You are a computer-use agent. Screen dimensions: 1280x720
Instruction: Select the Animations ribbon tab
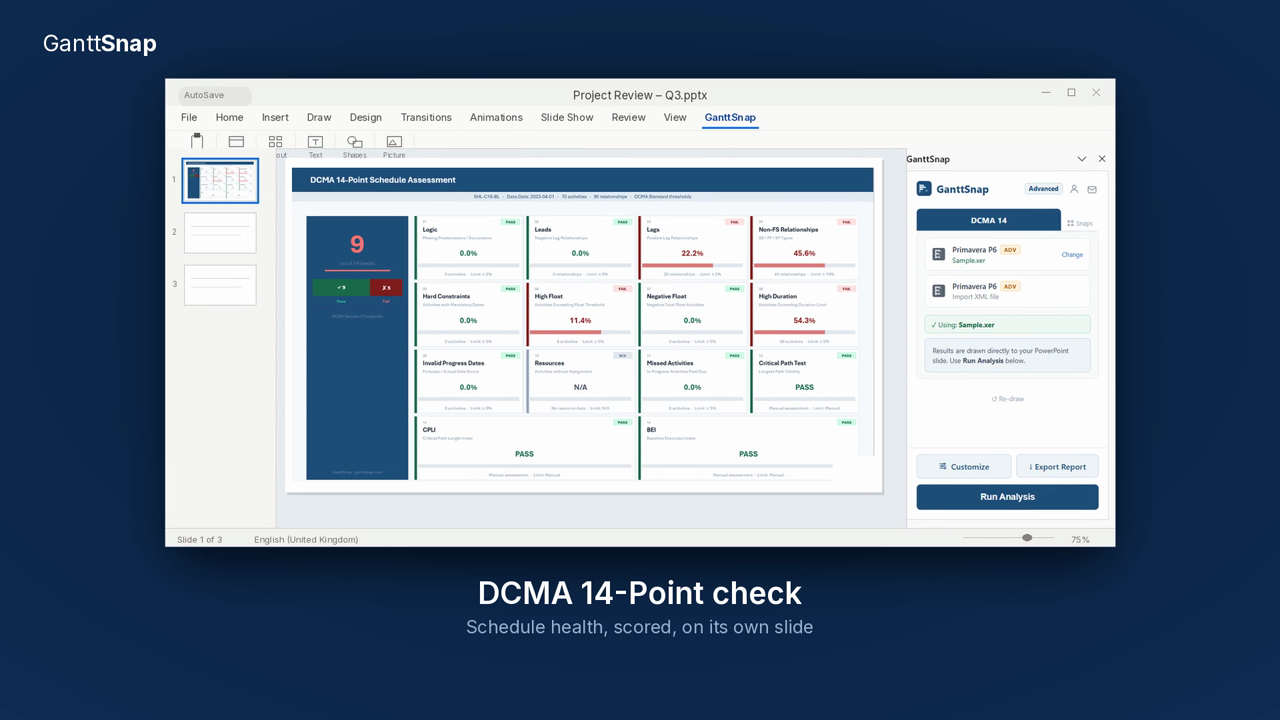(496, 117)
